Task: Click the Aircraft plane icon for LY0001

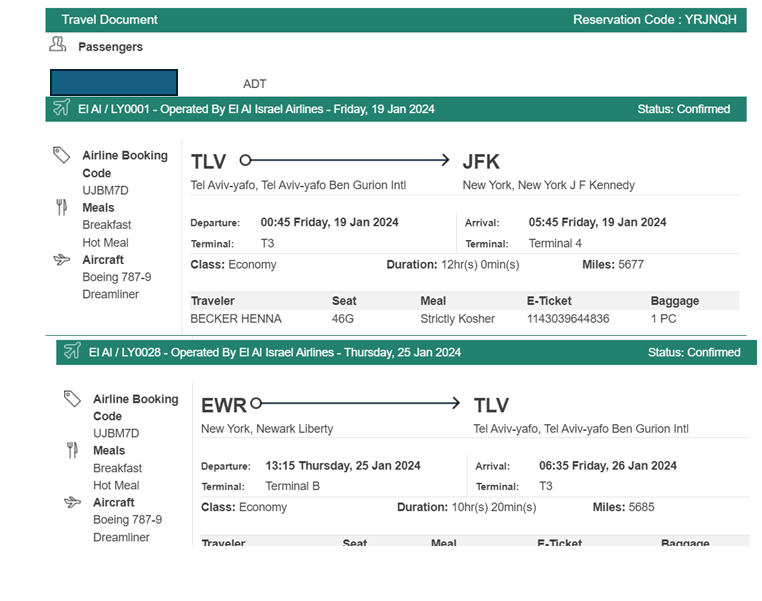Action: (62, 259)
